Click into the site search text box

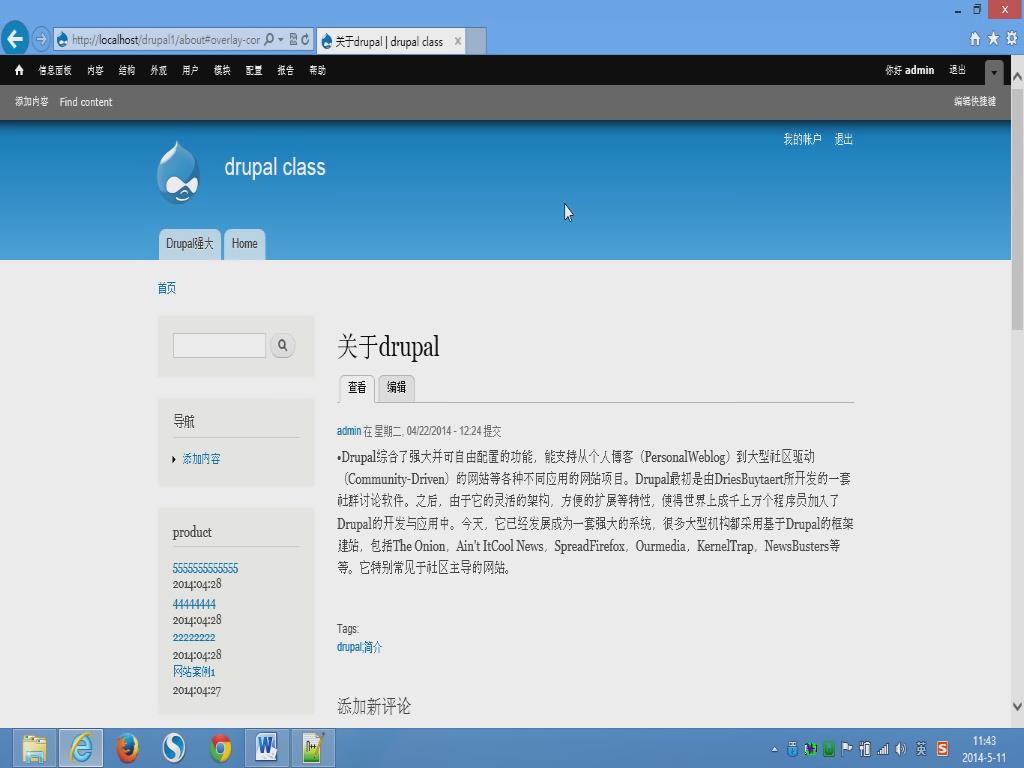(x=219, y=345)
